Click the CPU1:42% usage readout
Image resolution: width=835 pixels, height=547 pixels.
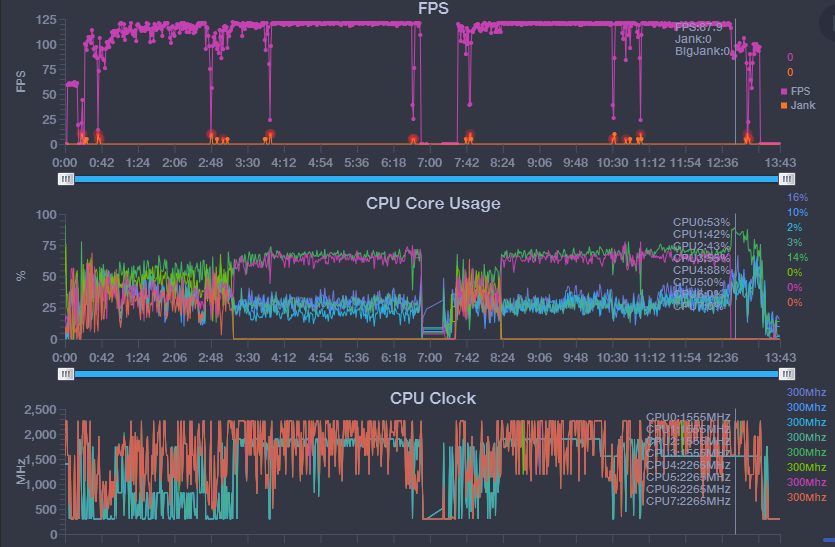701,234
